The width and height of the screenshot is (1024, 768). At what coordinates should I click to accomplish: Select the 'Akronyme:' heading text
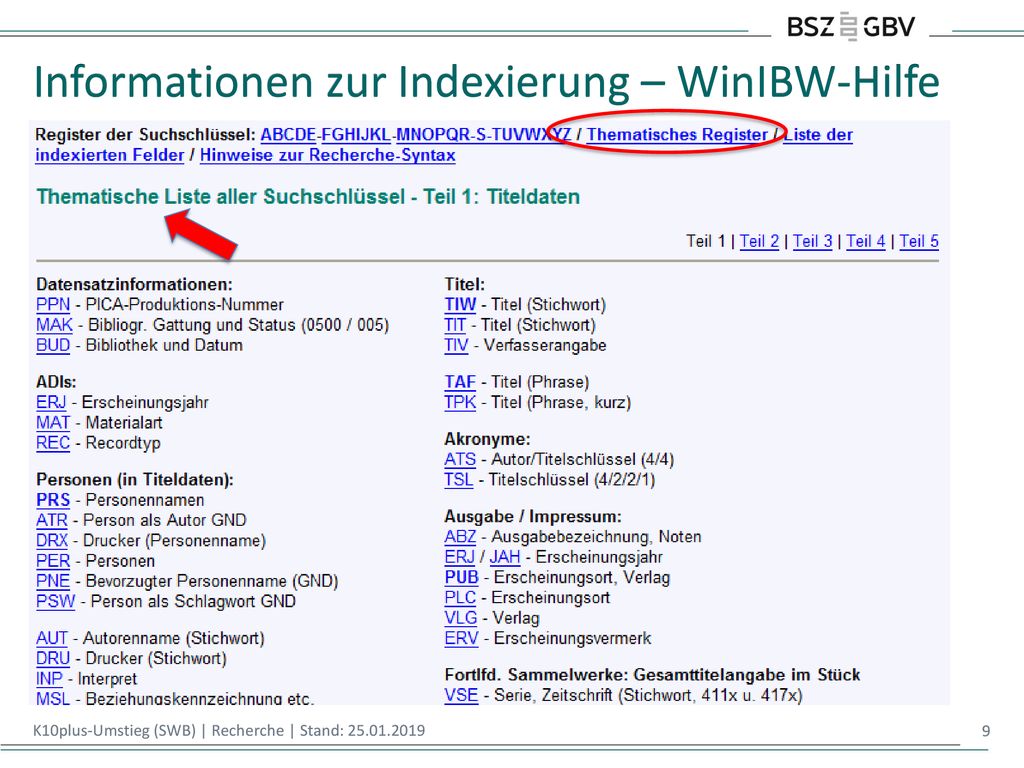pos(487,439)
